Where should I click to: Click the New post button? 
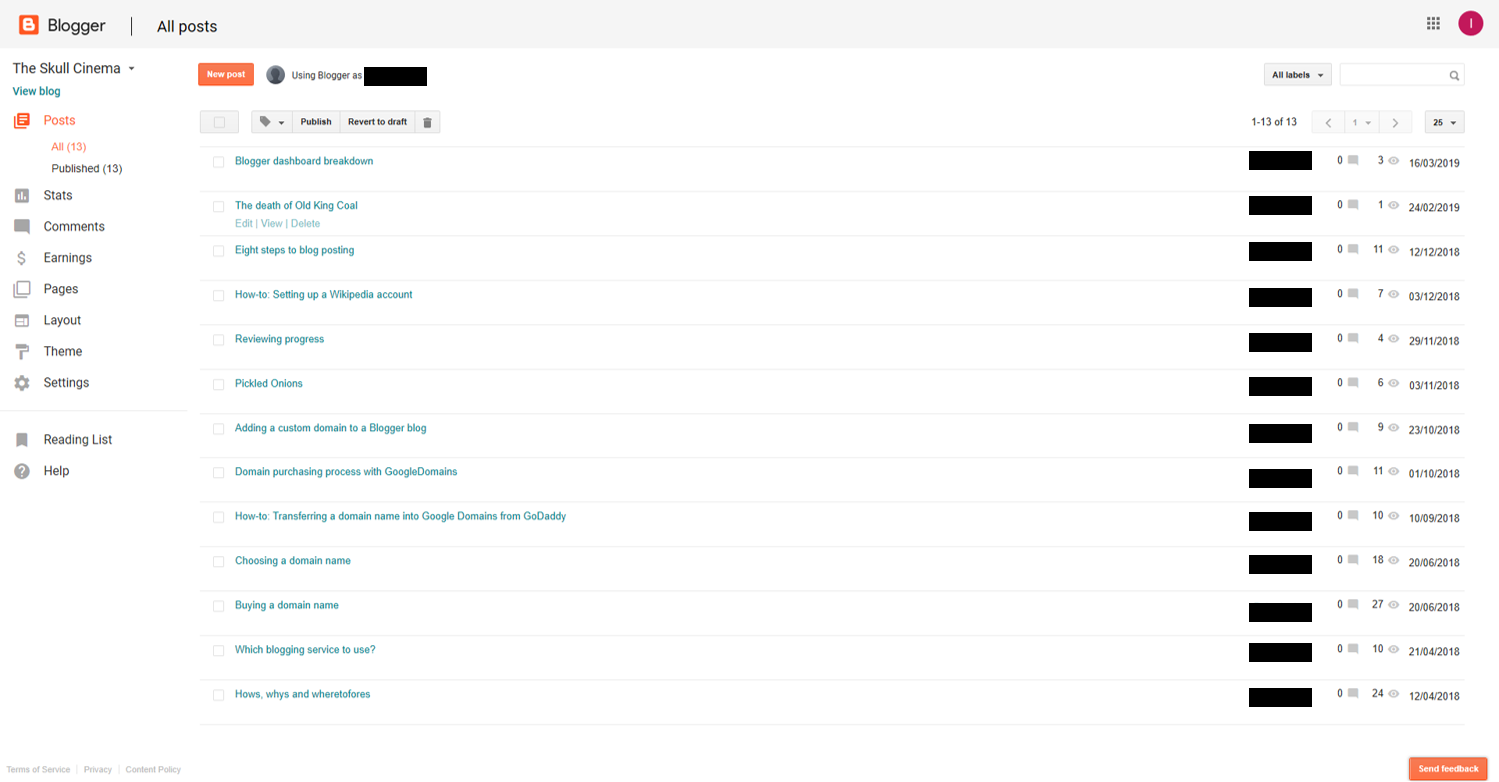225,74
